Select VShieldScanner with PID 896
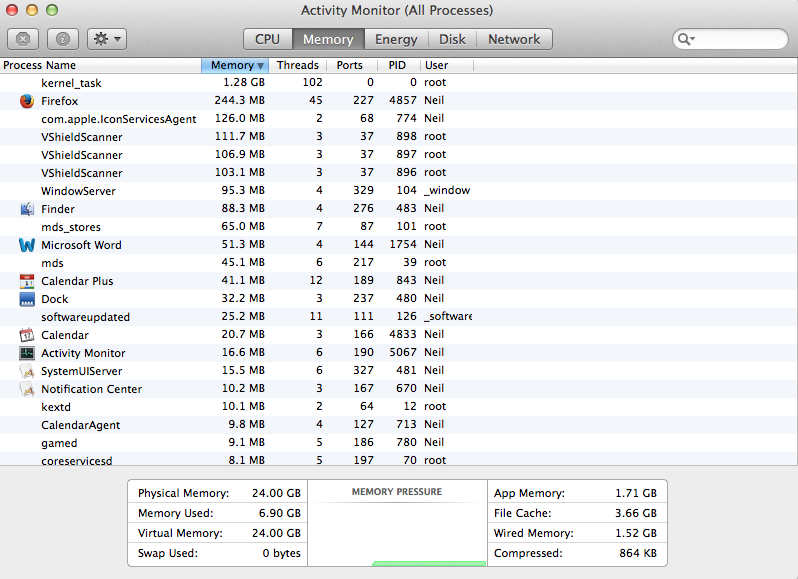Viewport: 798px width, 579px height. pyautogui.click(x=398, y=172)
